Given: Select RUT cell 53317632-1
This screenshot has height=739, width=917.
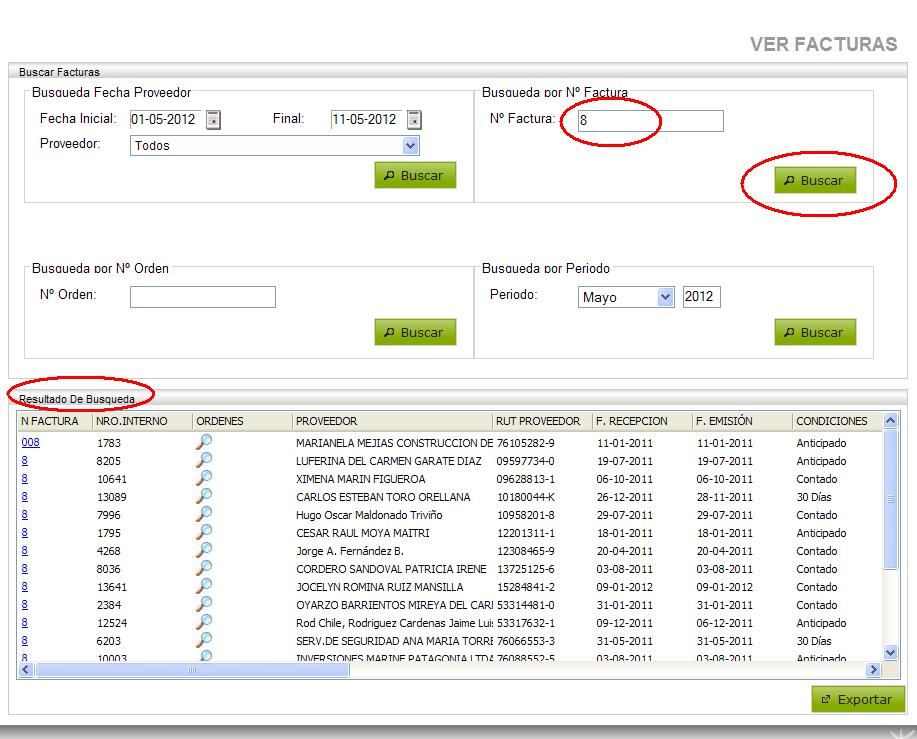Looking at the screenshot, I should click(x=526, y=623).
